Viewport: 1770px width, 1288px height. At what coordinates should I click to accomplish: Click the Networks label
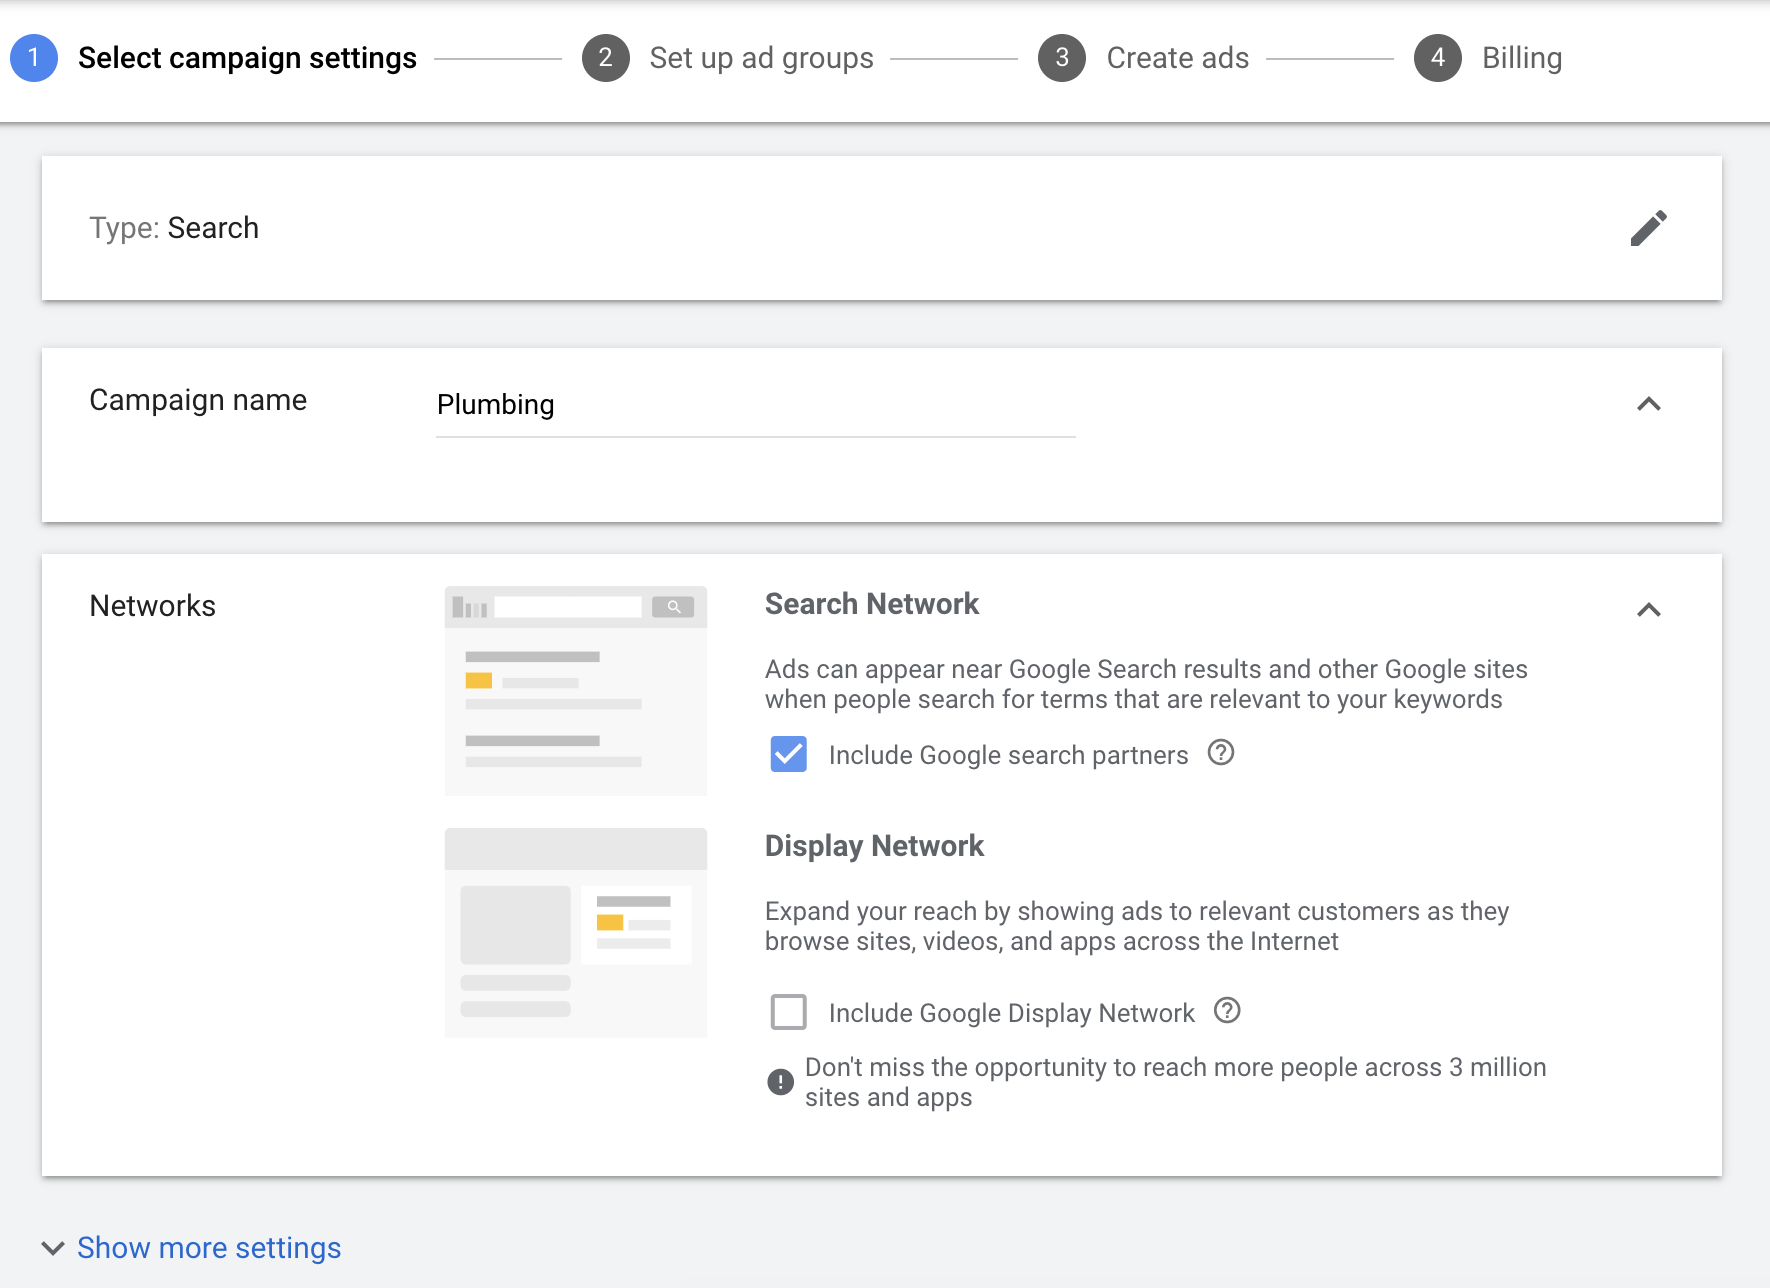[x=152, y=606]
